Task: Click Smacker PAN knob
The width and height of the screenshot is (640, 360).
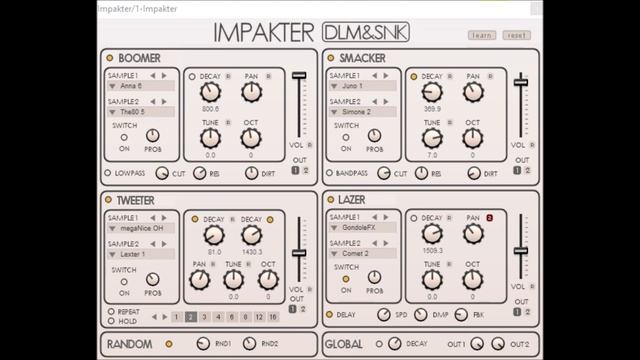Action: click(x=473, y=92)
